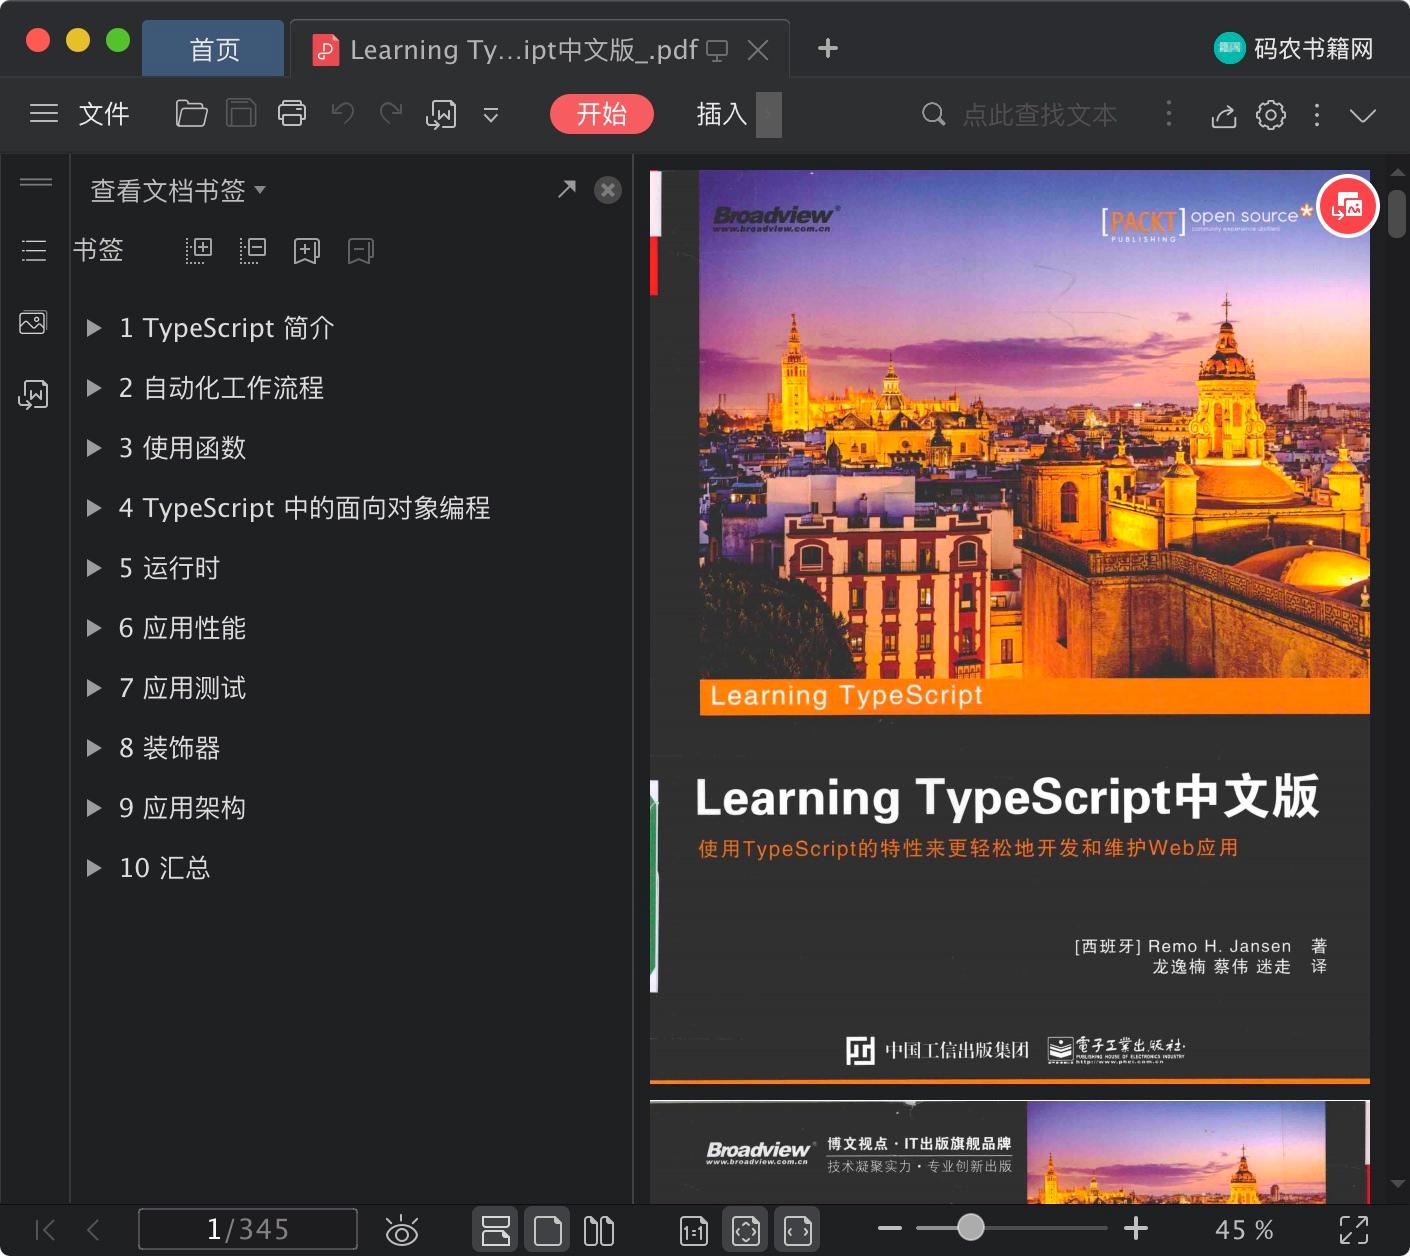Go to first page icon
Screen dimensions: 1410x1256
coord(45,1230)
